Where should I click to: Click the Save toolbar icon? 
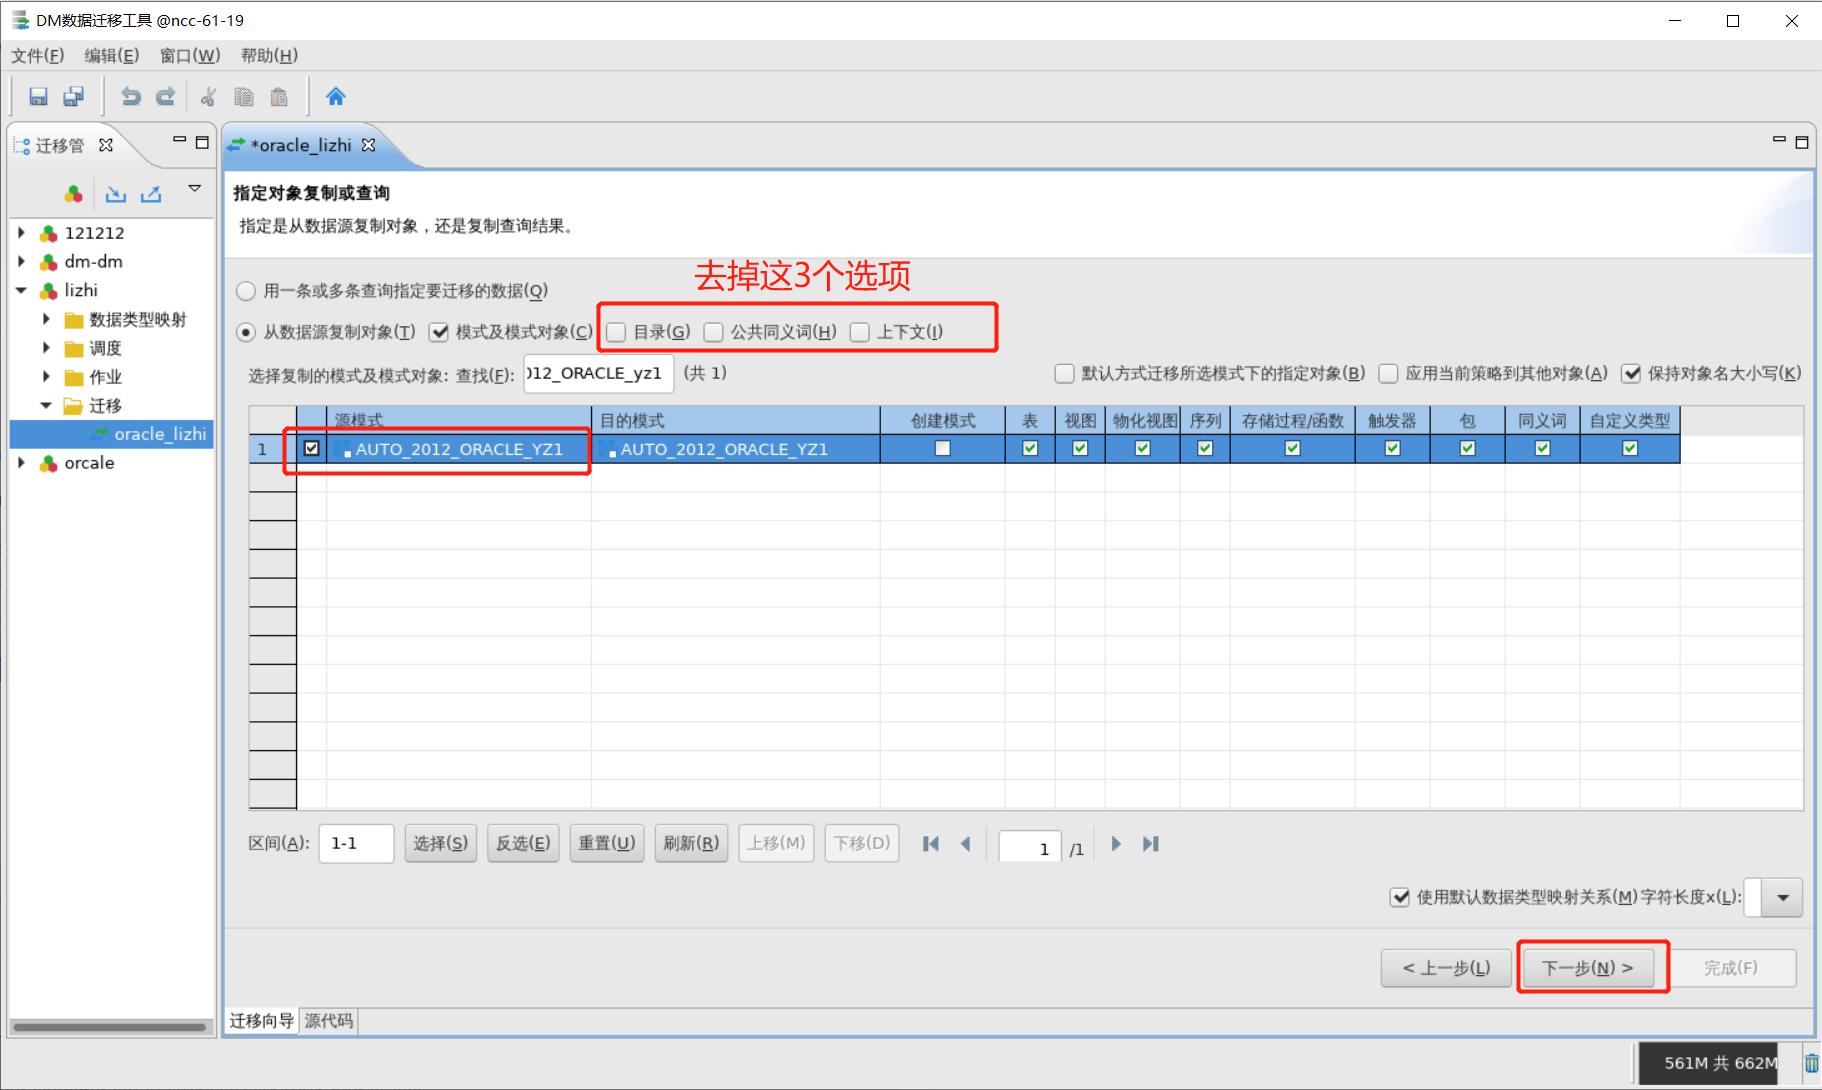coord(38,96)
